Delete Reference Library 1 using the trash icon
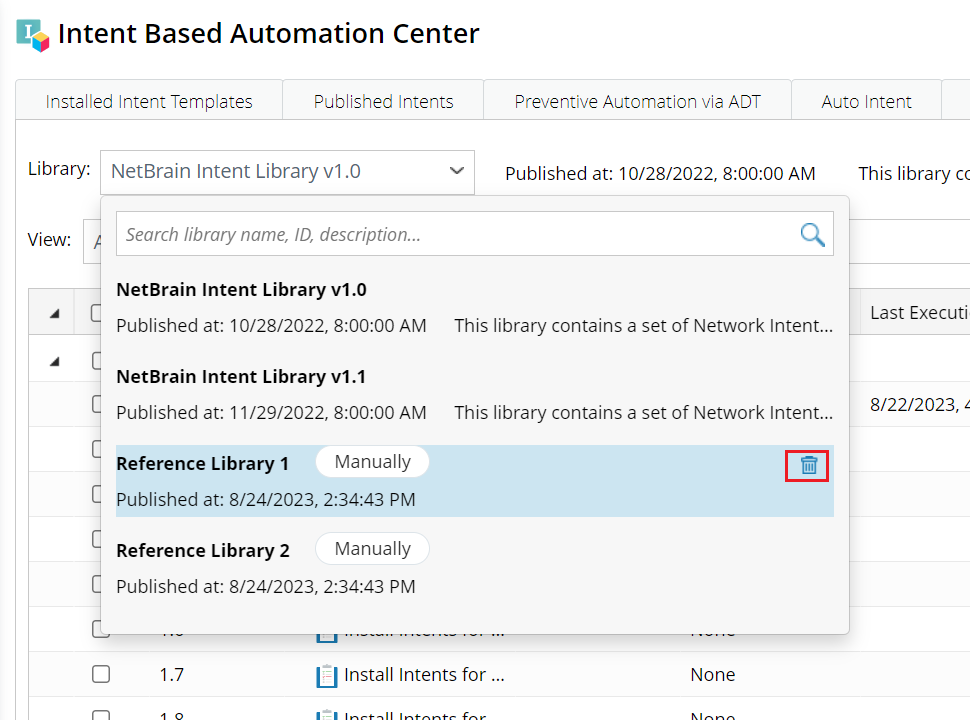The width and height of the screenshot is (970, 720). [809, 465]
